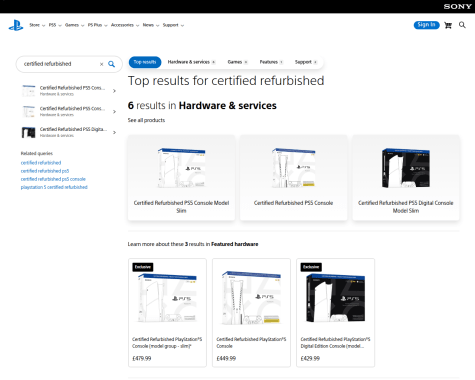Open related query certified refurbished
The image size is (475, 380).
41,163
